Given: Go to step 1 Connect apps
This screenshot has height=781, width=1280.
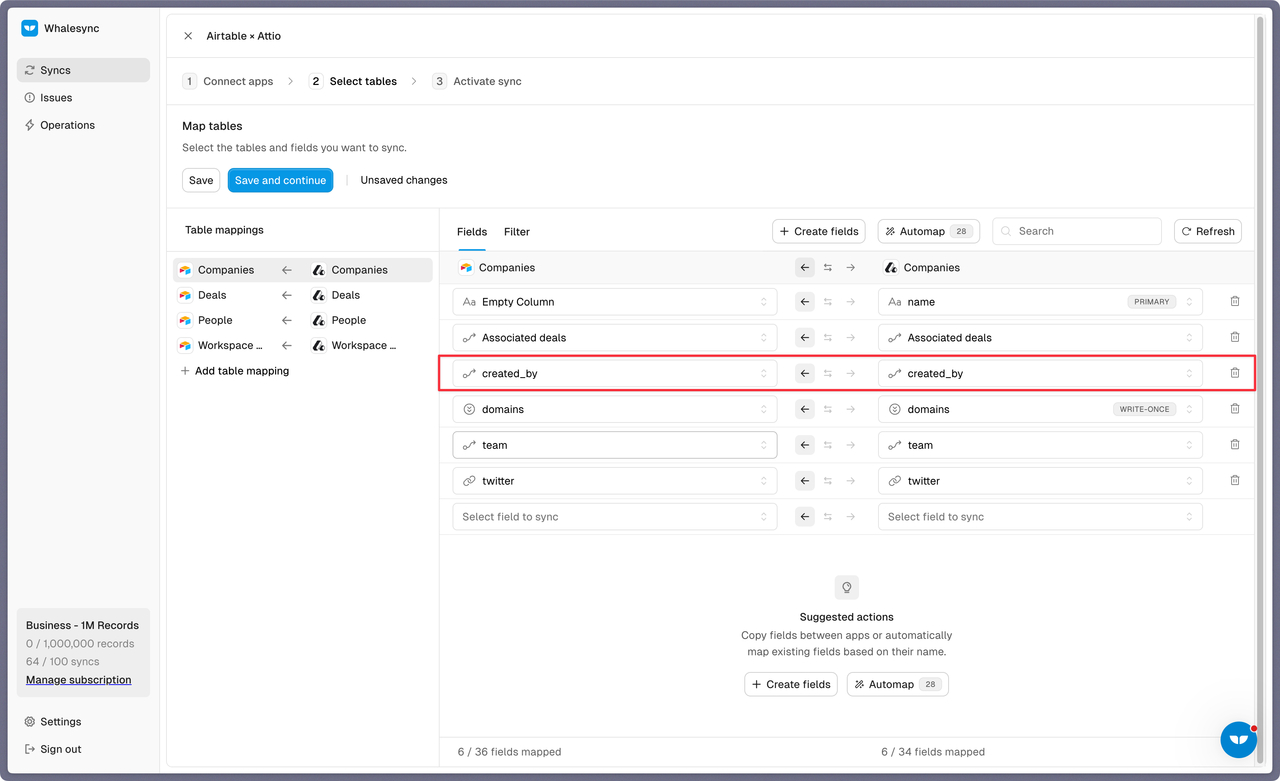Looking at the screenshot, I should click(228, 81).
